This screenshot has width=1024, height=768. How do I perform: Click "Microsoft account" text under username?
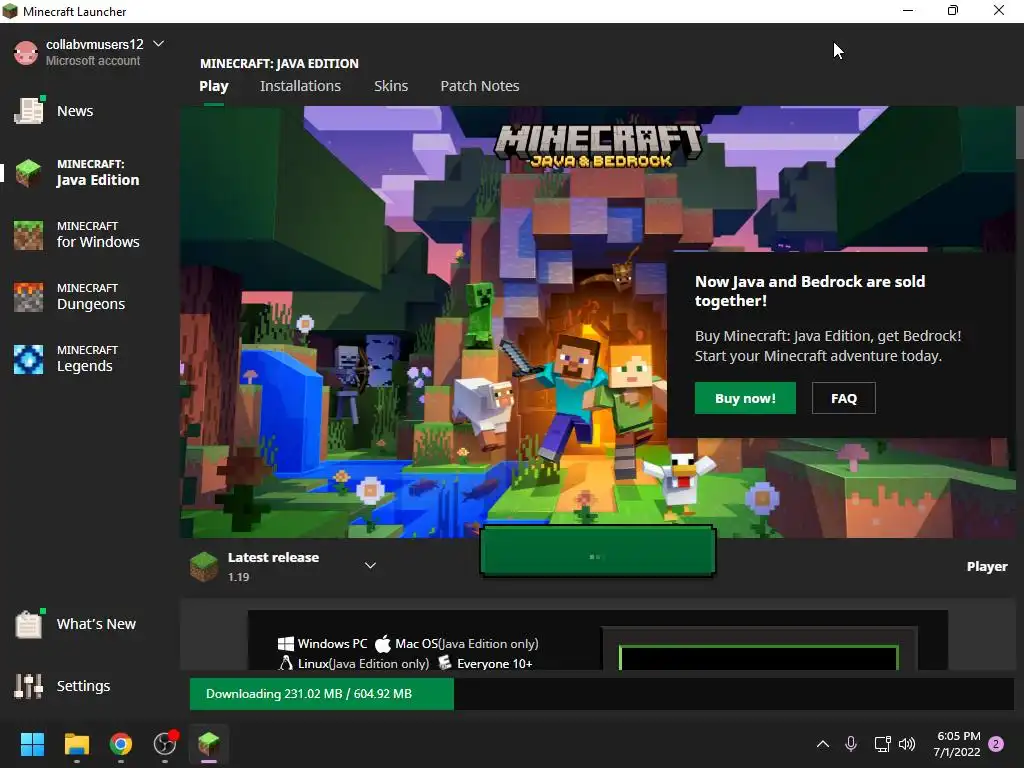(93, 61)
